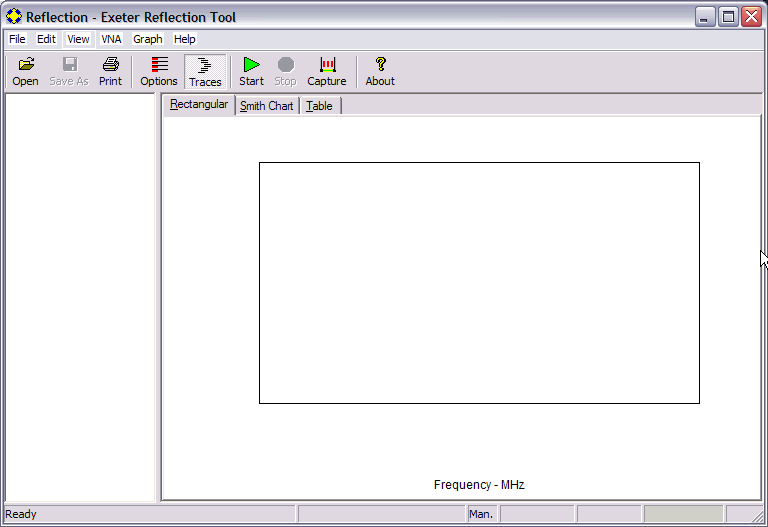Click the status bar resize grip
768x527 pixels.
pyautogui.click(x=757, y=515)
